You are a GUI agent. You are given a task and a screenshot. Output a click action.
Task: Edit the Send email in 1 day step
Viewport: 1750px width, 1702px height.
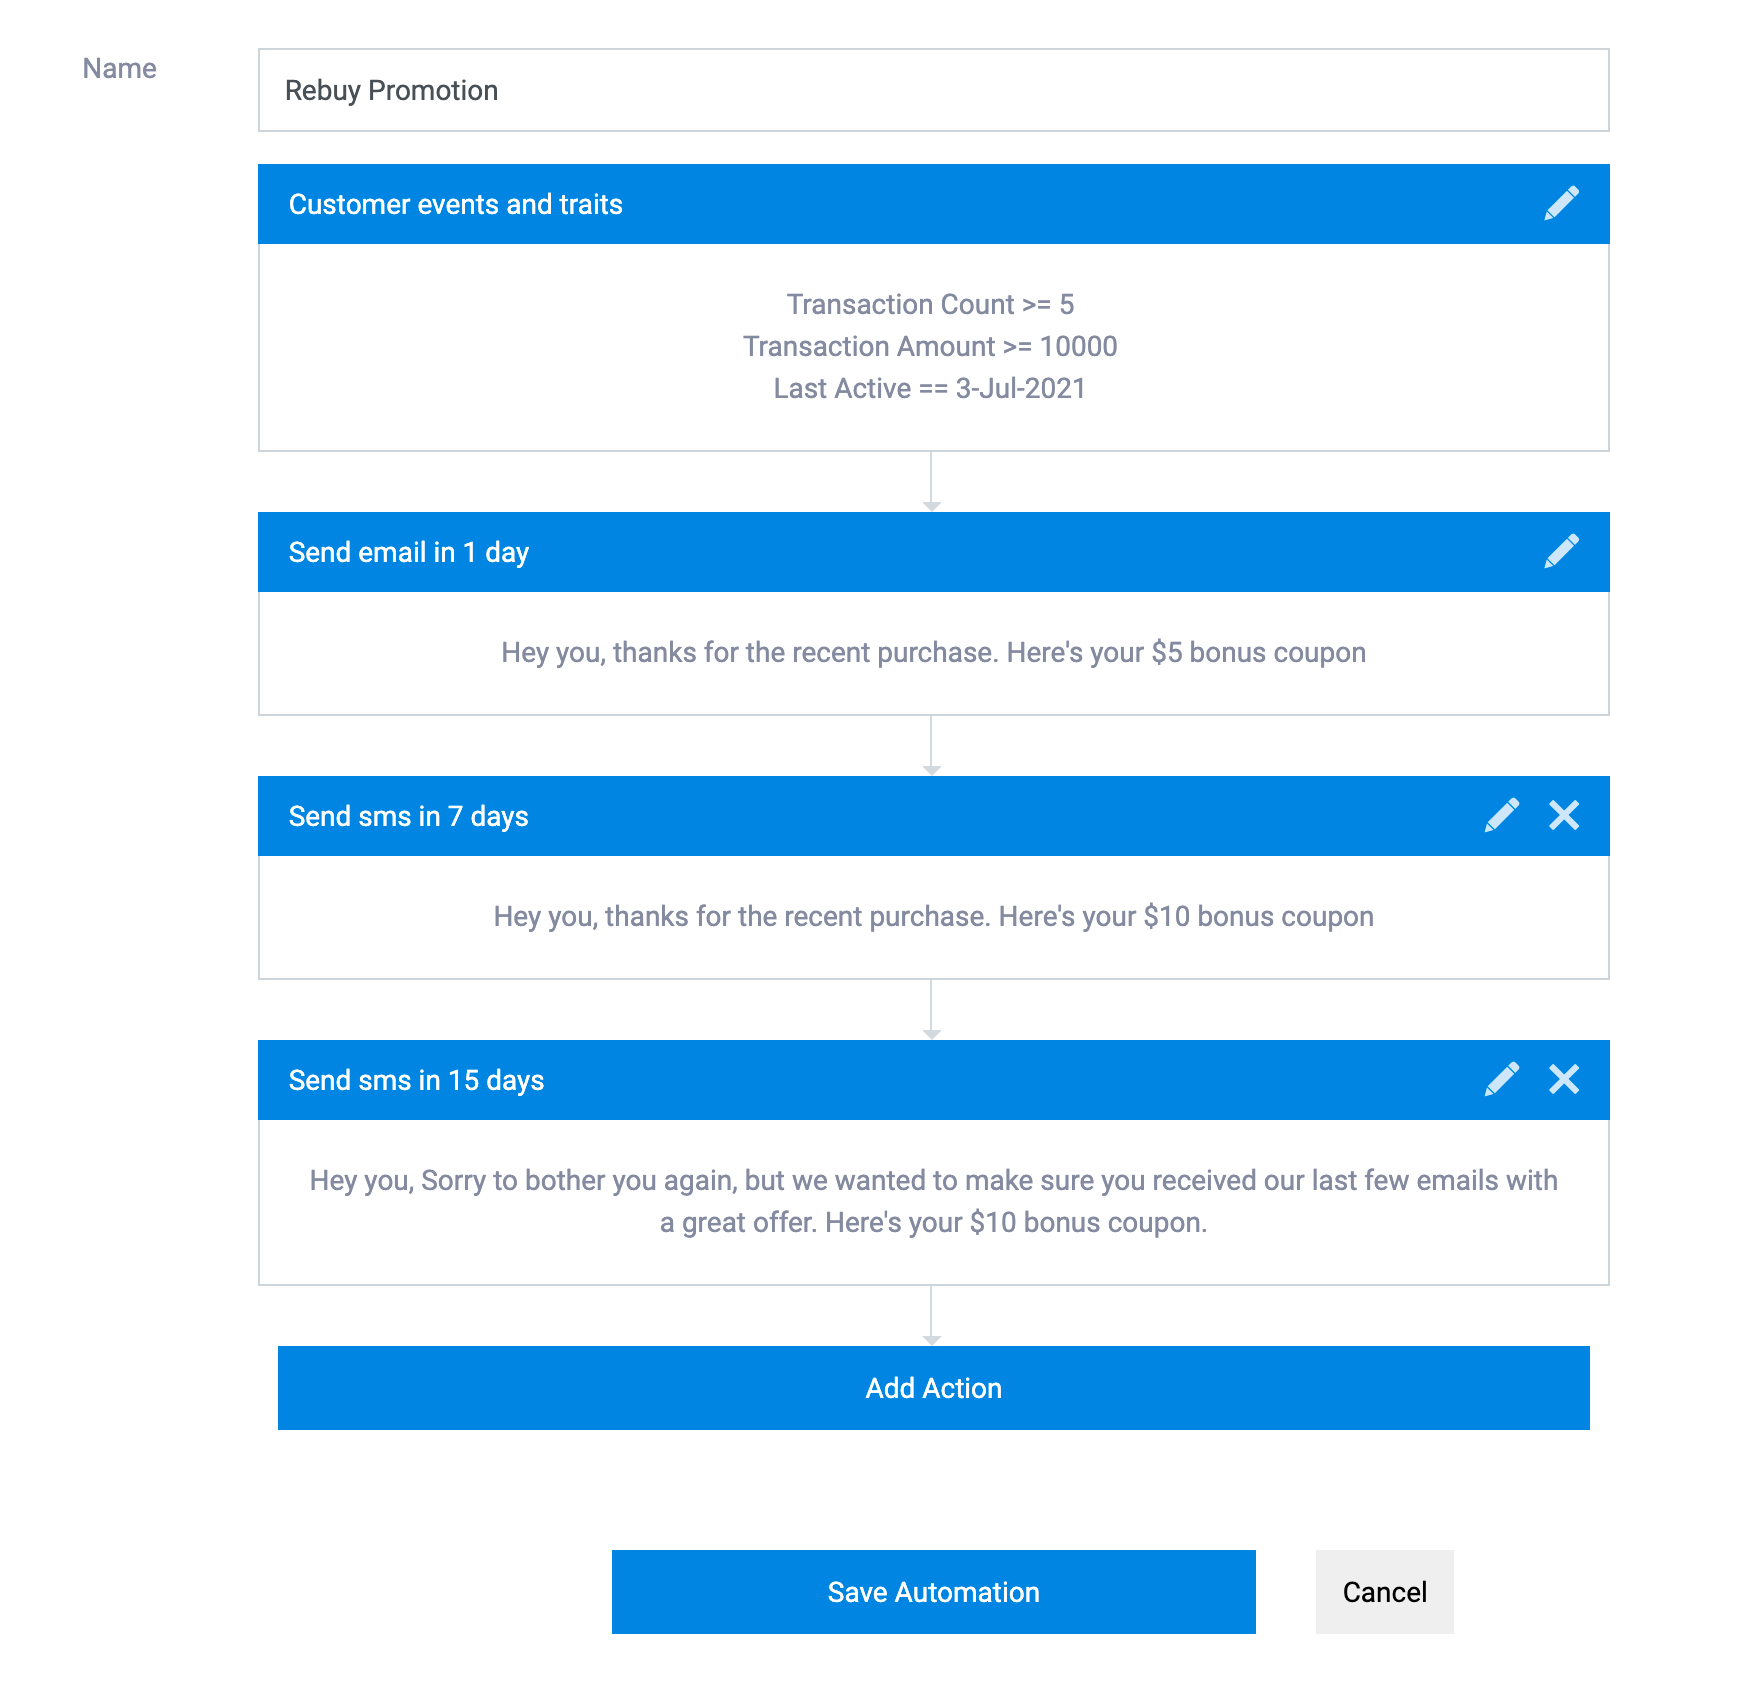point(1561,551)
